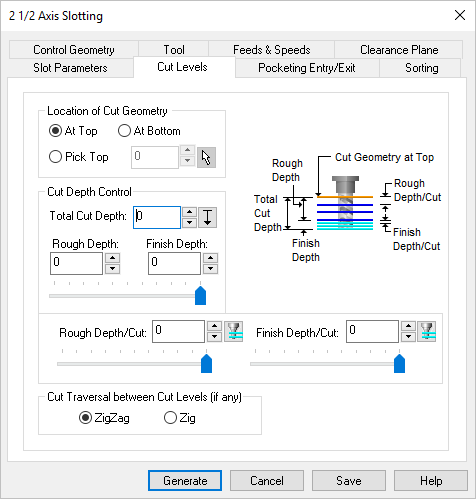Decrease Total Cut Depth with down arrow
476x499 pixels.
click(189, 222)
